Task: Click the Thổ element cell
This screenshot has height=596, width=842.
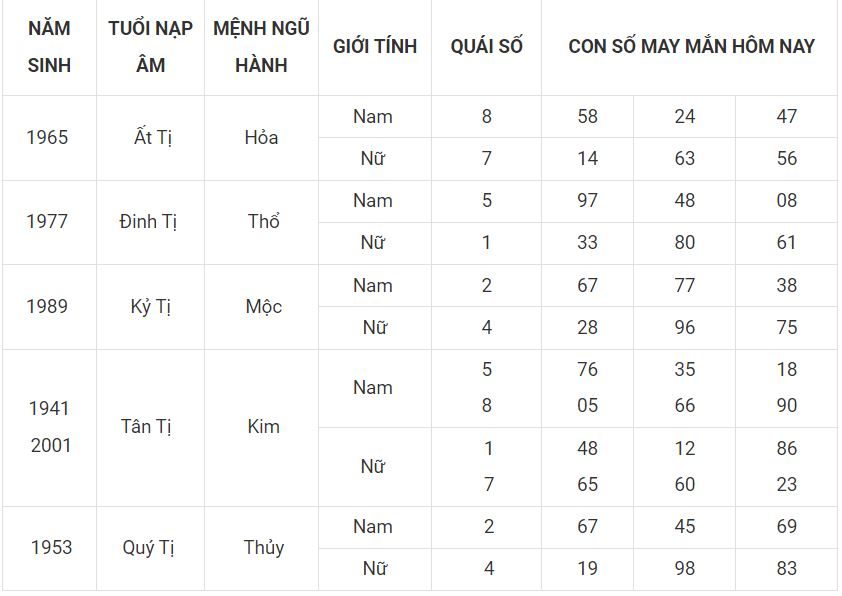Action: coord(262,222)
